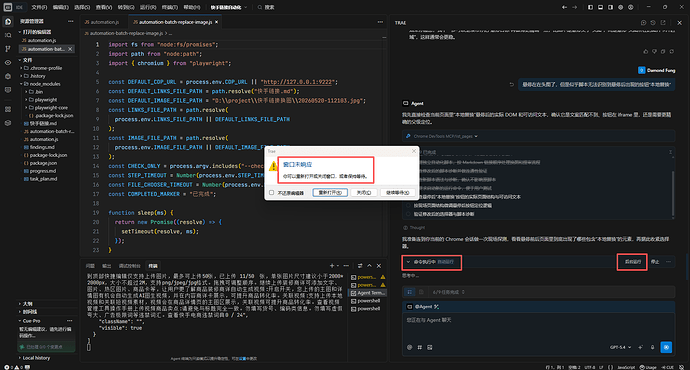Expand the Local history section
Screen dimensions: 690x370
(x=34, y=358)
